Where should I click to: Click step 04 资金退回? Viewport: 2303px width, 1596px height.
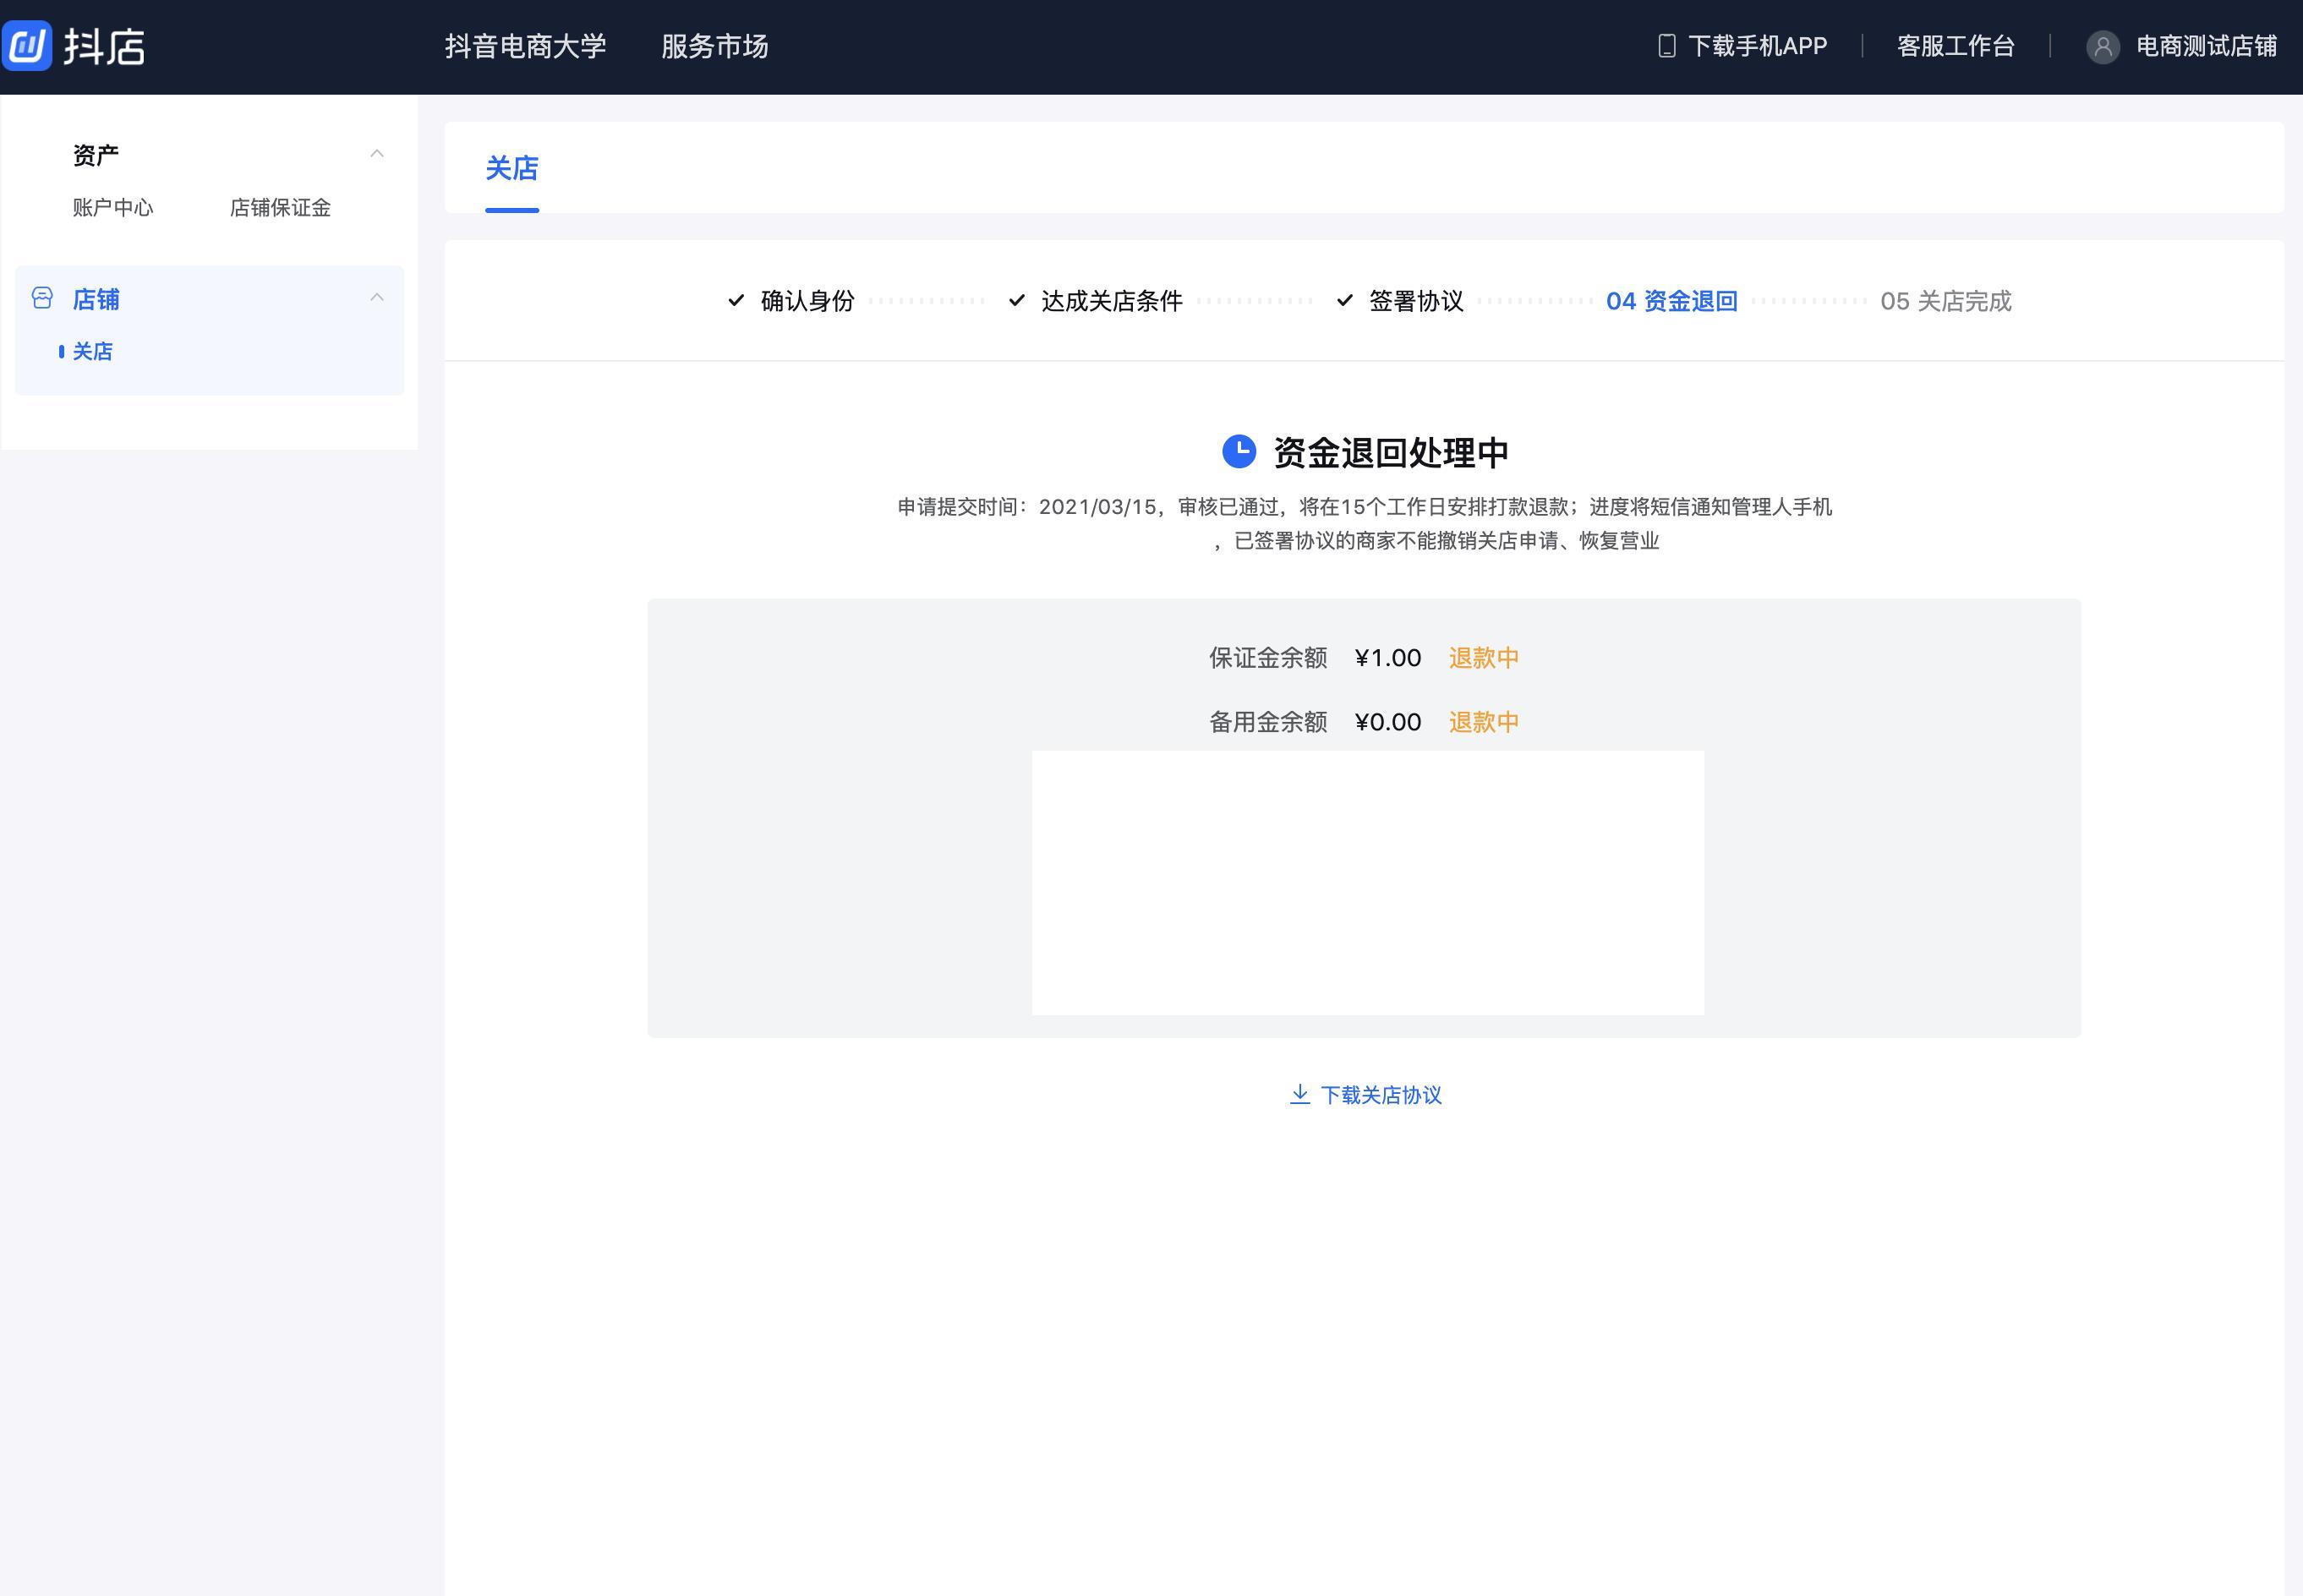coord(1672,301)
